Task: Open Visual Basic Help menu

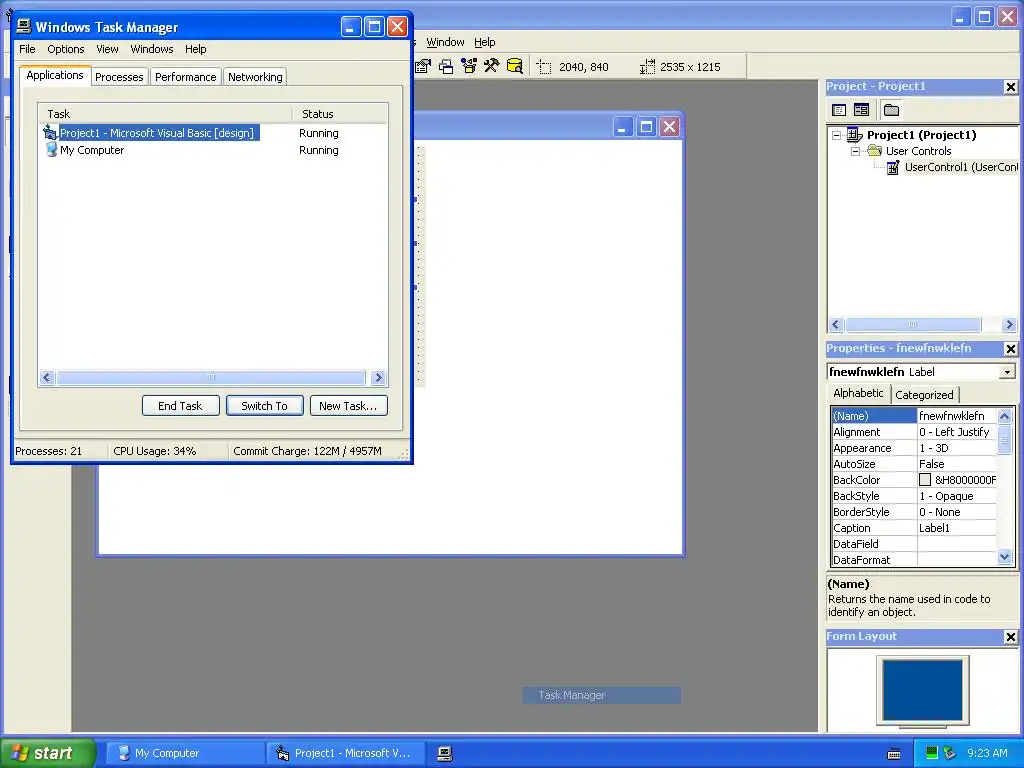Action: point(485,42)
